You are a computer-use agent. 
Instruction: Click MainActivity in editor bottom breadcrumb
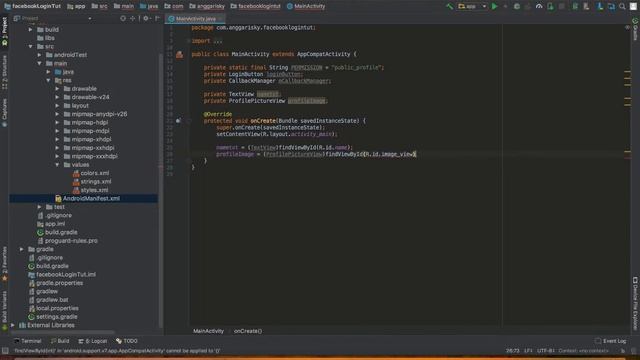pyautogui.click(x=208, y=331)
